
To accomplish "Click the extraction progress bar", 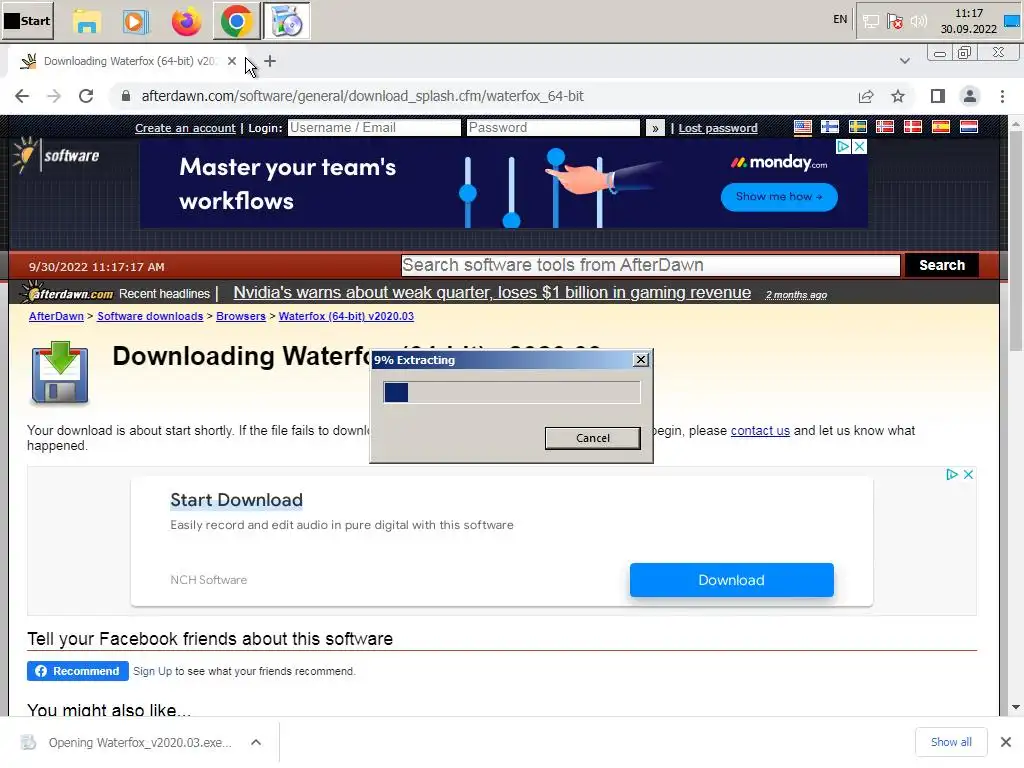I will 512,392.
